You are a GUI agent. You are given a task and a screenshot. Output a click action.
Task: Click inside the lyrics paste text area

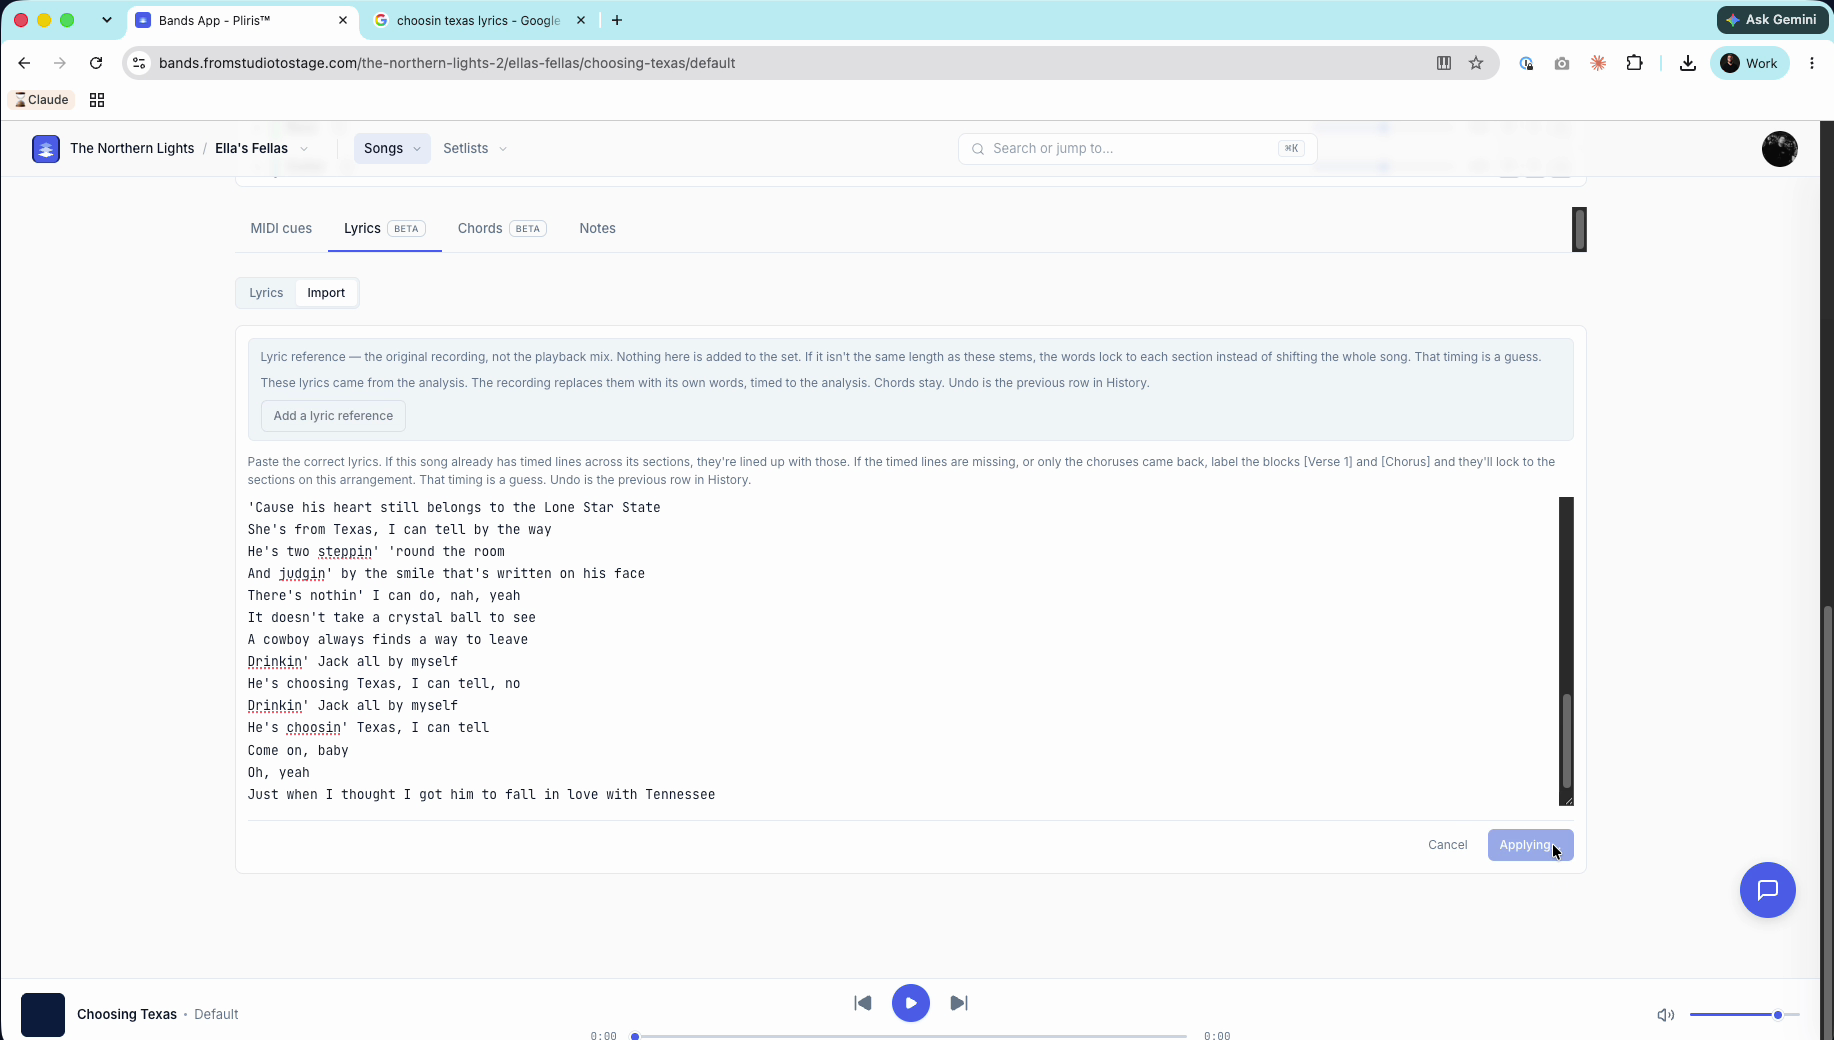902,651
